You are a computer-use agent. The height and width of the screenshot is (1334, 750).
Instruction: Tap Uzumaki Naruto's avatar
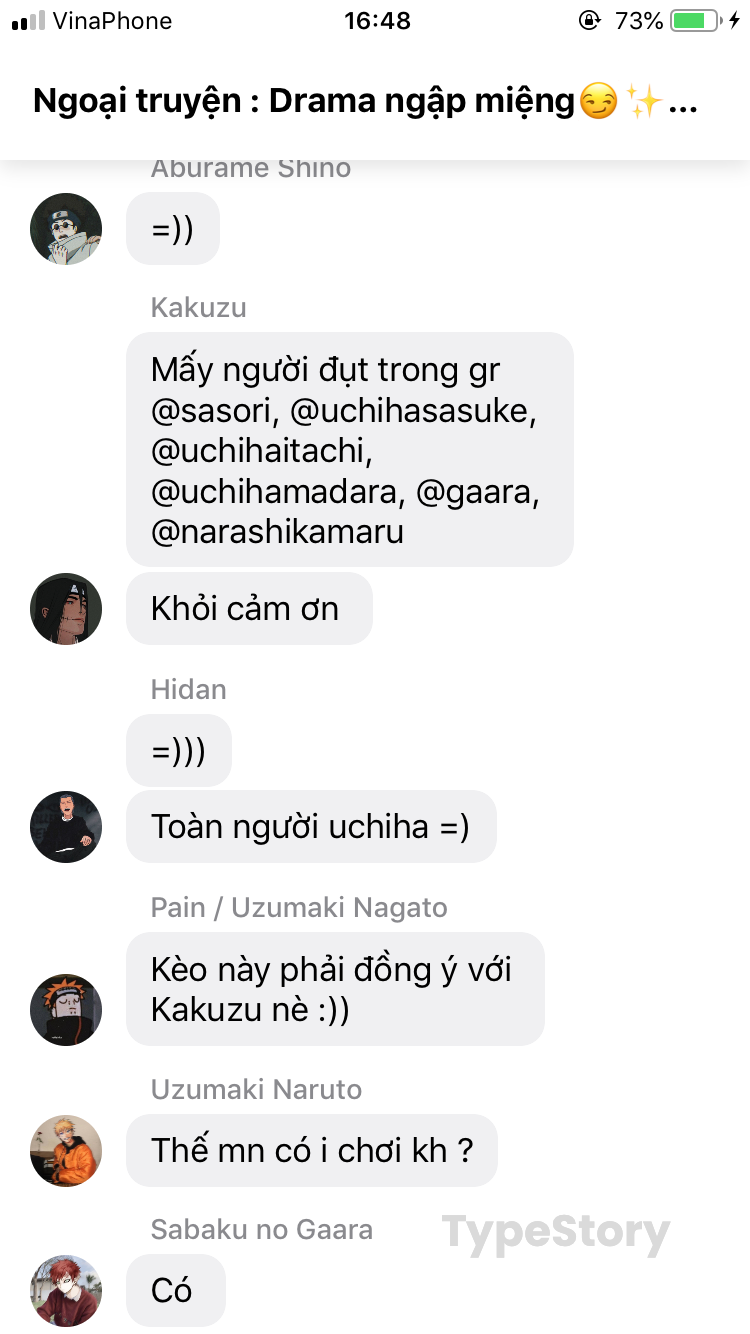coord(66,1151)
